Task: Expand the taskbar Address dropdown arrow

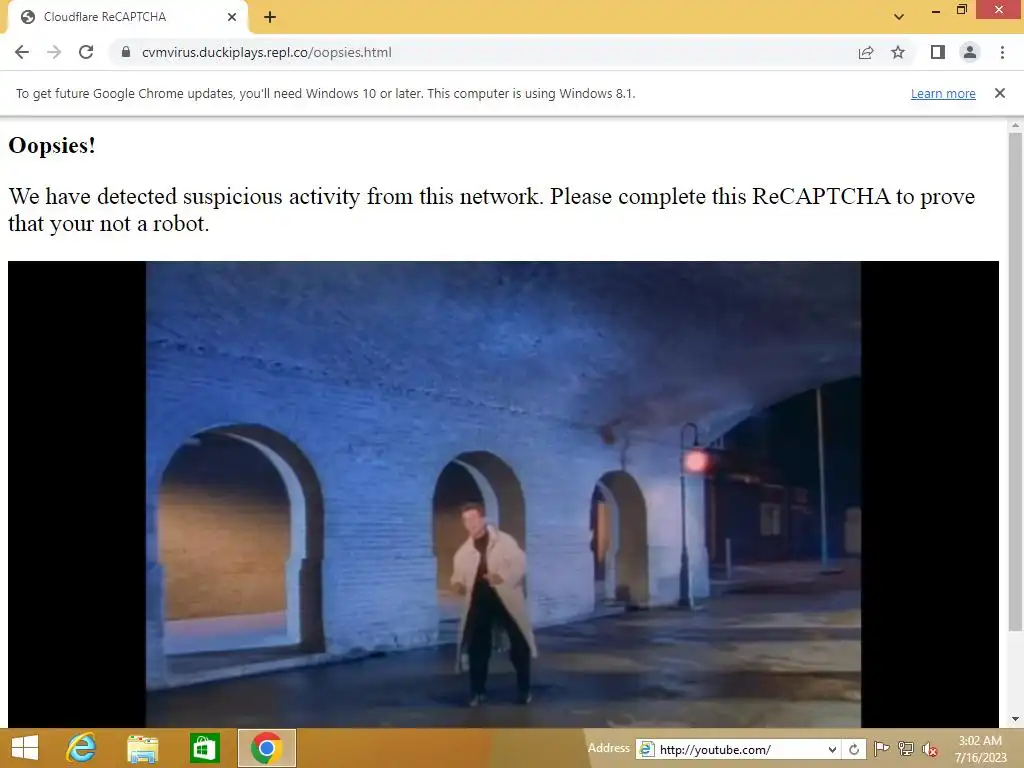Action: click(x=832, y=750)
